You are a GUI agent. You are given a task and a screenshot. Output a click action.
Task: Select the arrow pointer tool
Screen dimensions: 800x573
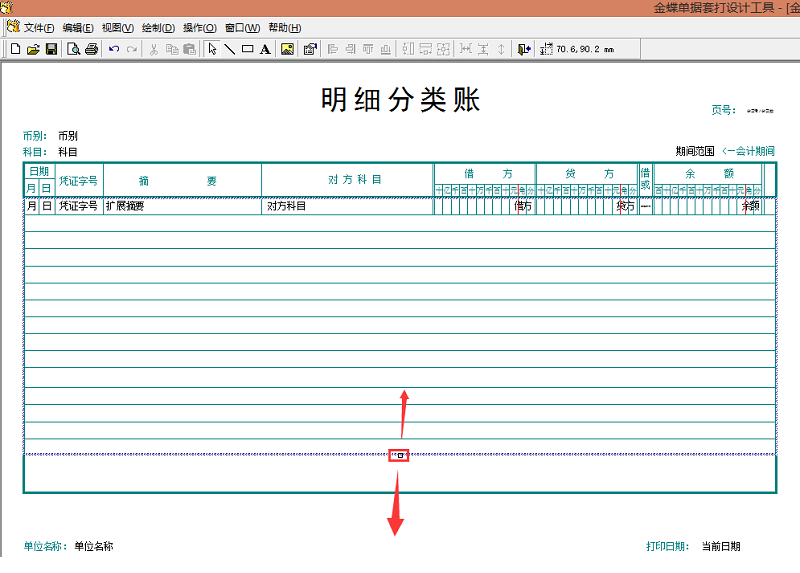click(x=212, y=49)
